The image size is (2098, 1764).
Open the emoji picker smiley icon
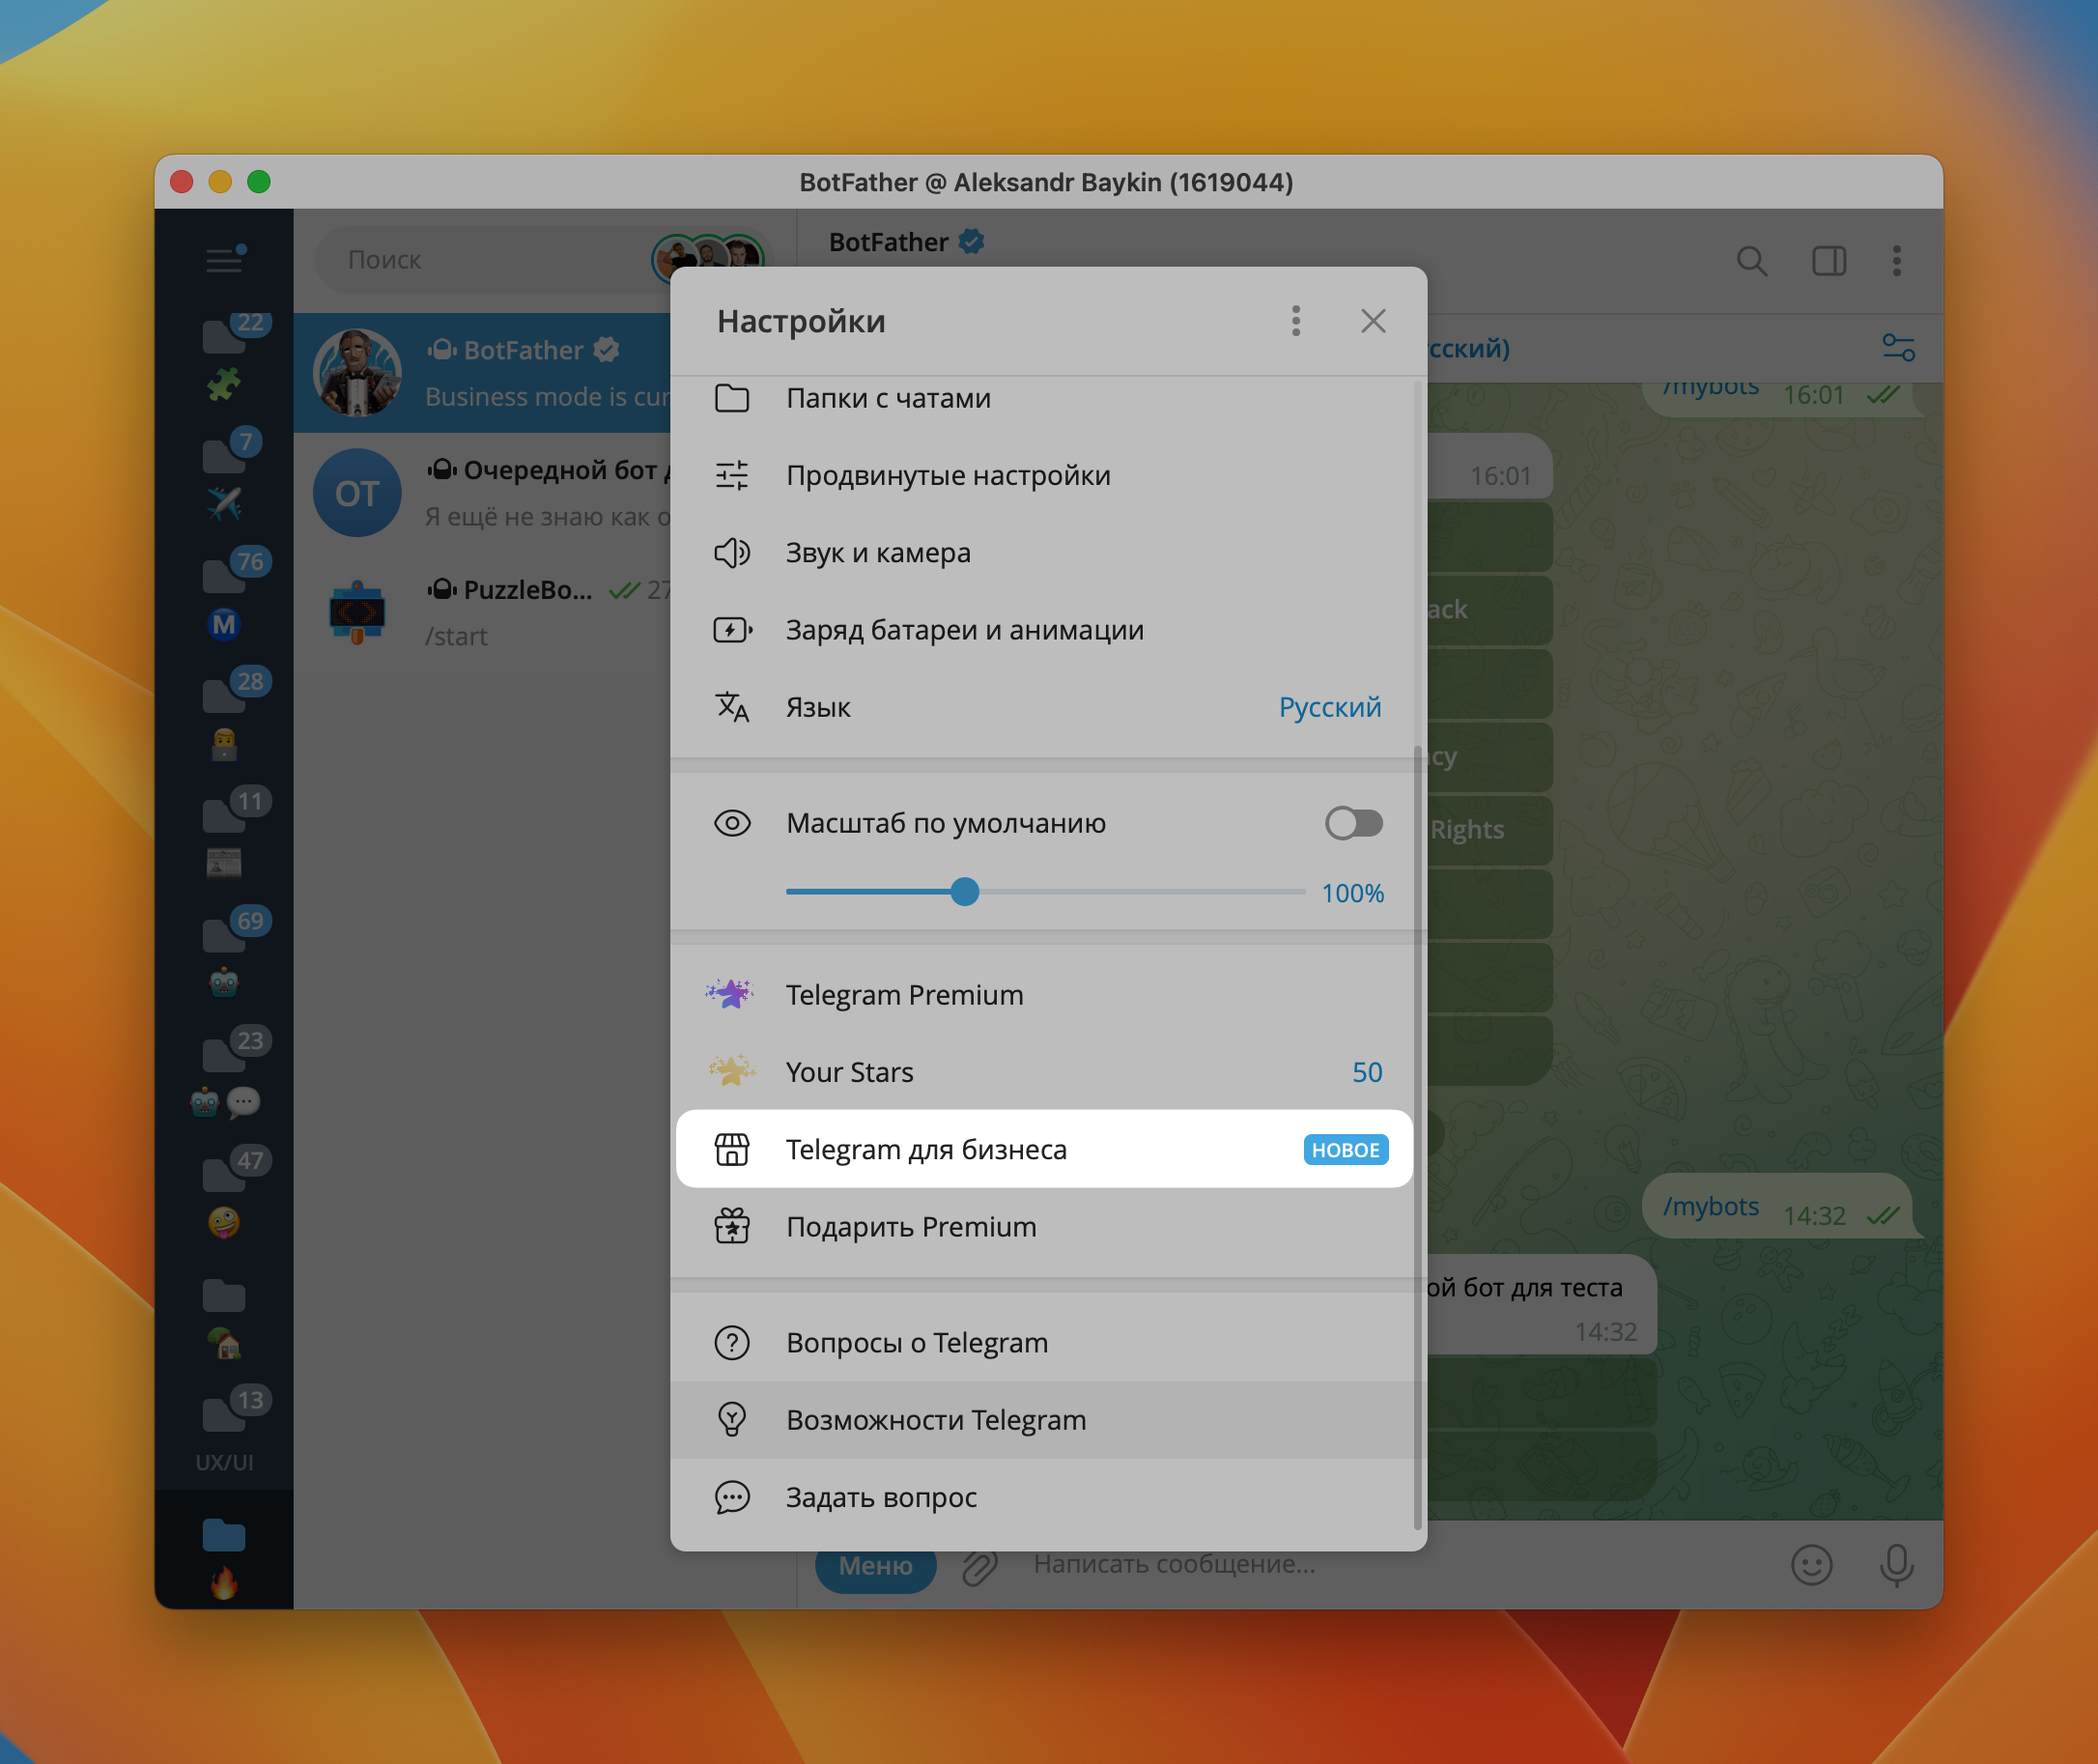(1811, 1565)
